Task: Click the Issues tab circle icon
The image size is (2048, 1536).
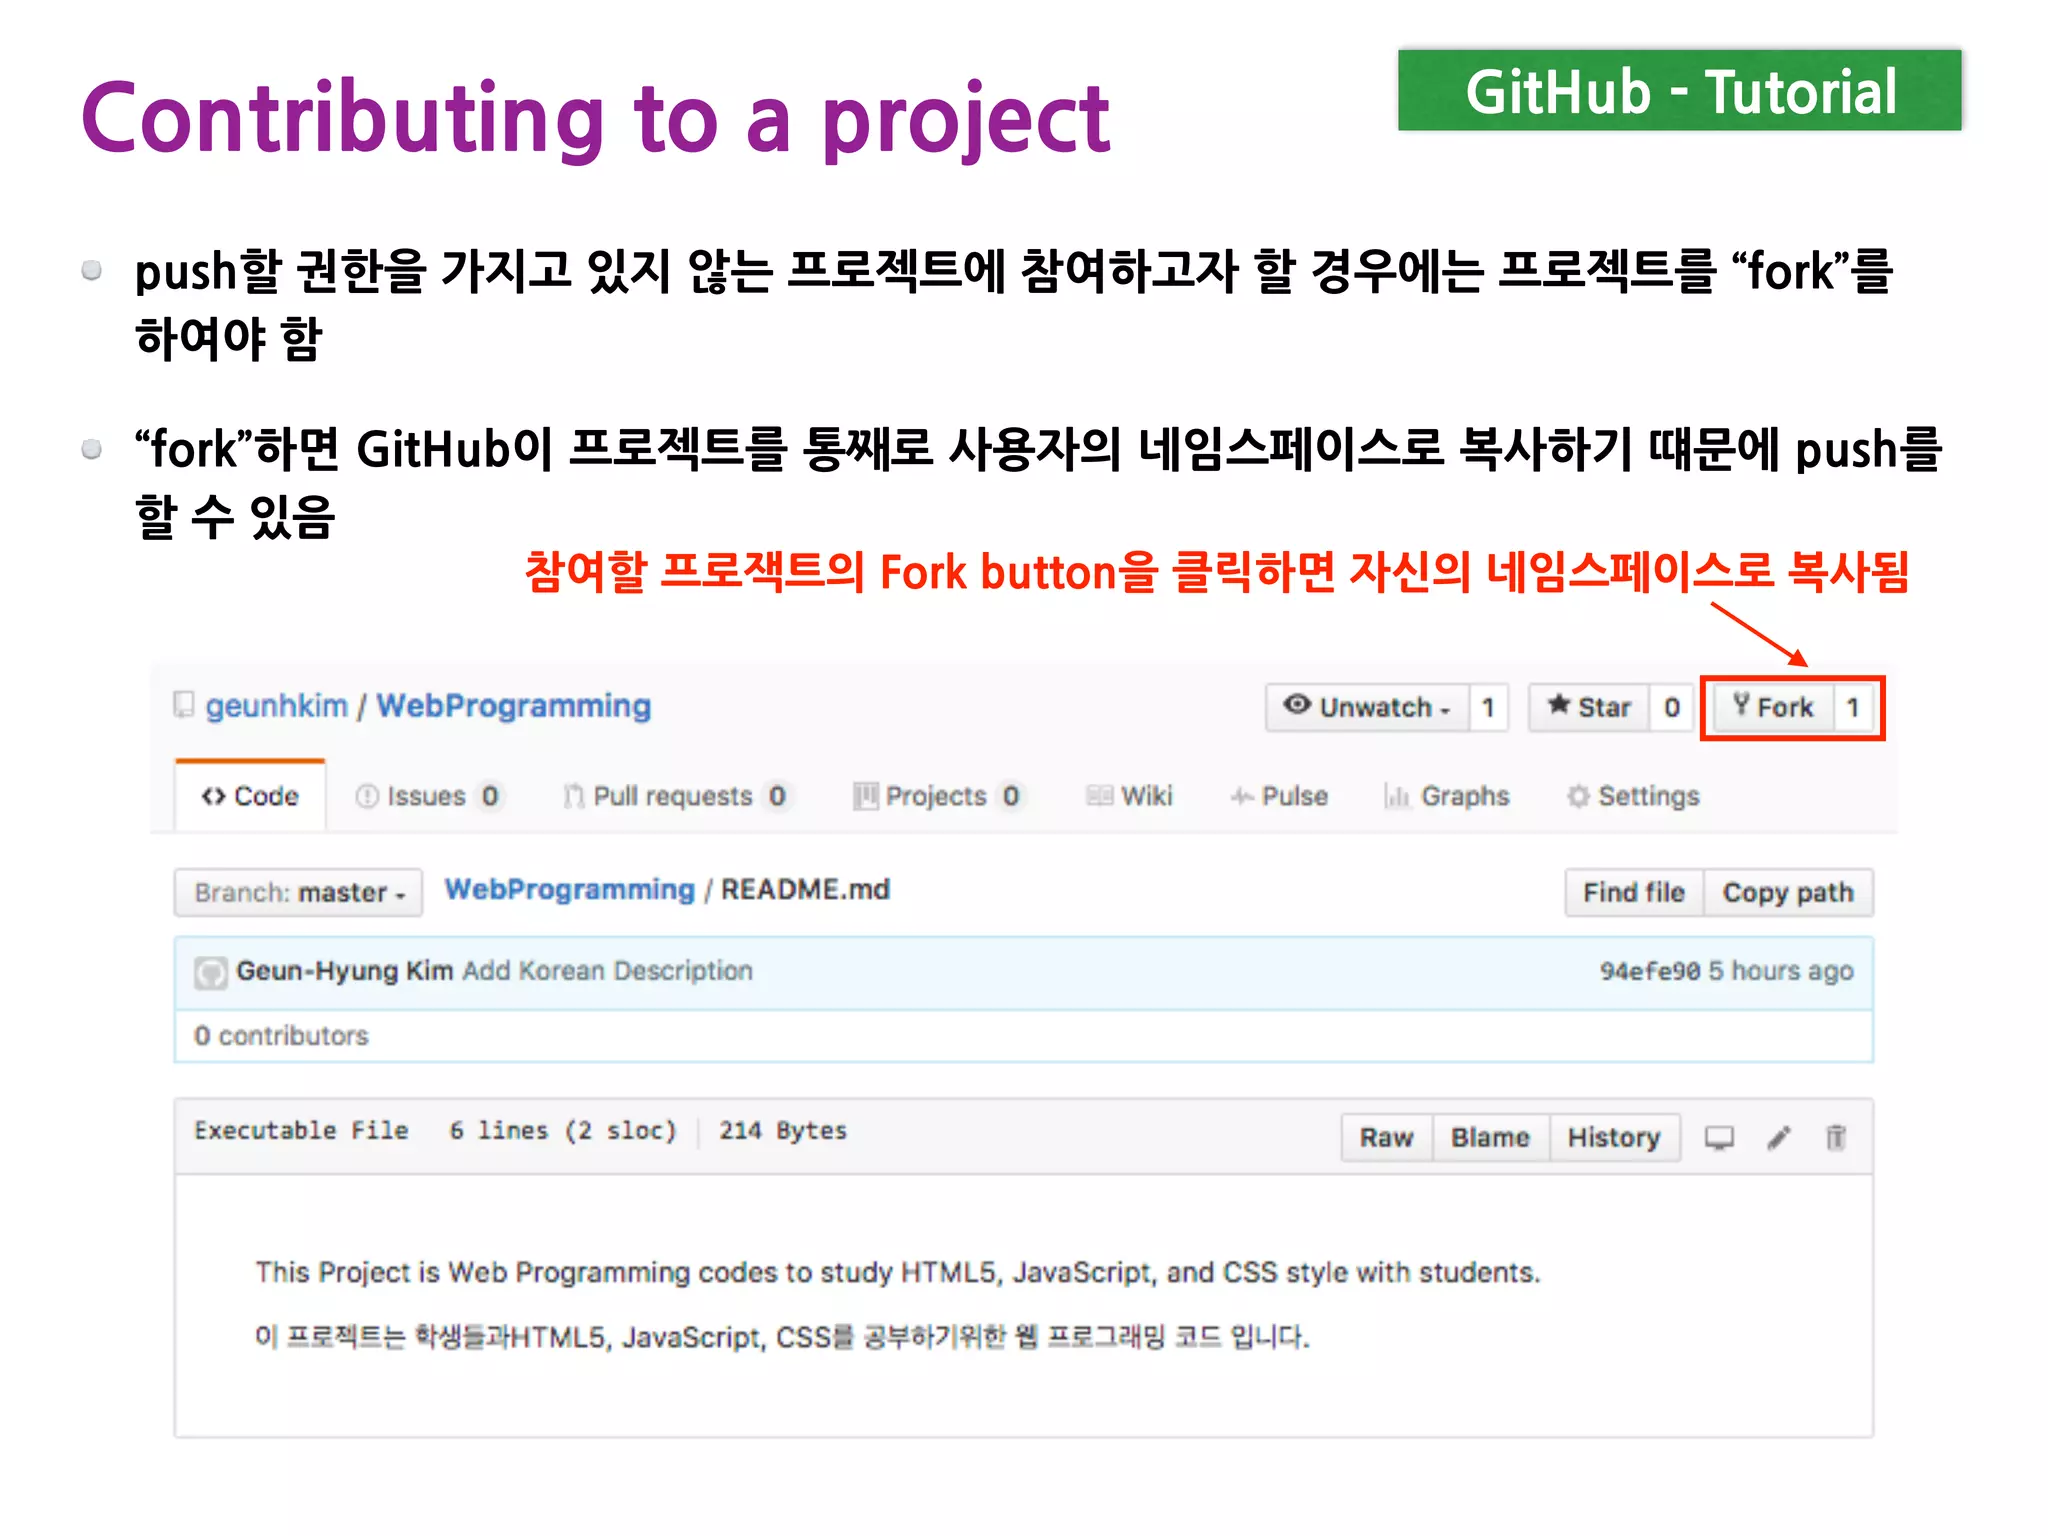Action: 367,796
